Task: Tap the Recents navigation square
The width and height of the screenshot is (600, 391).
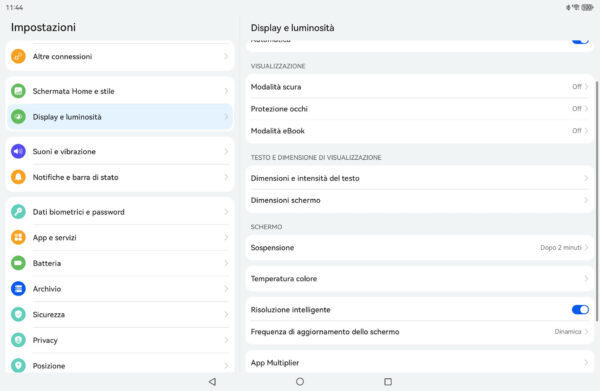Action: (x=388, y=381)
